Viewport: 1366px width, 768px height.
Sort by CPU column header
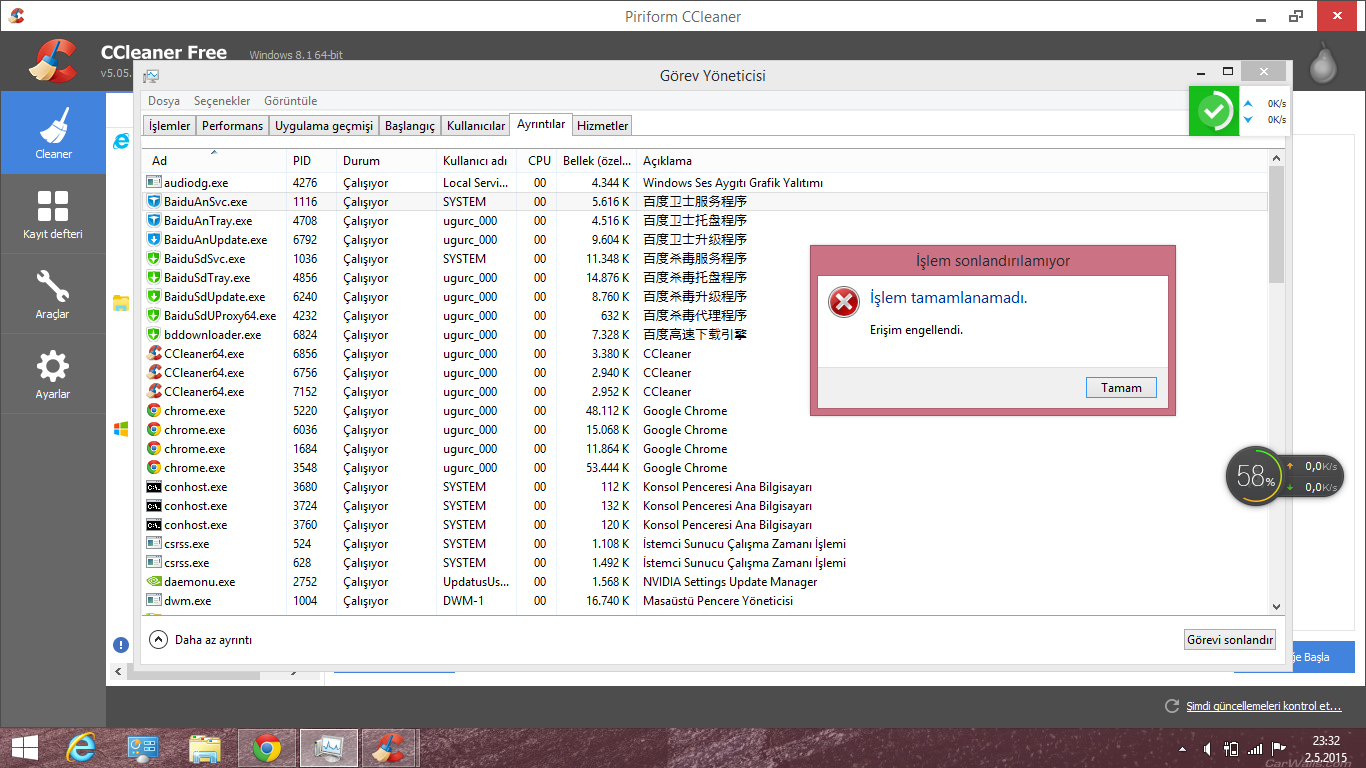(539, 160)
